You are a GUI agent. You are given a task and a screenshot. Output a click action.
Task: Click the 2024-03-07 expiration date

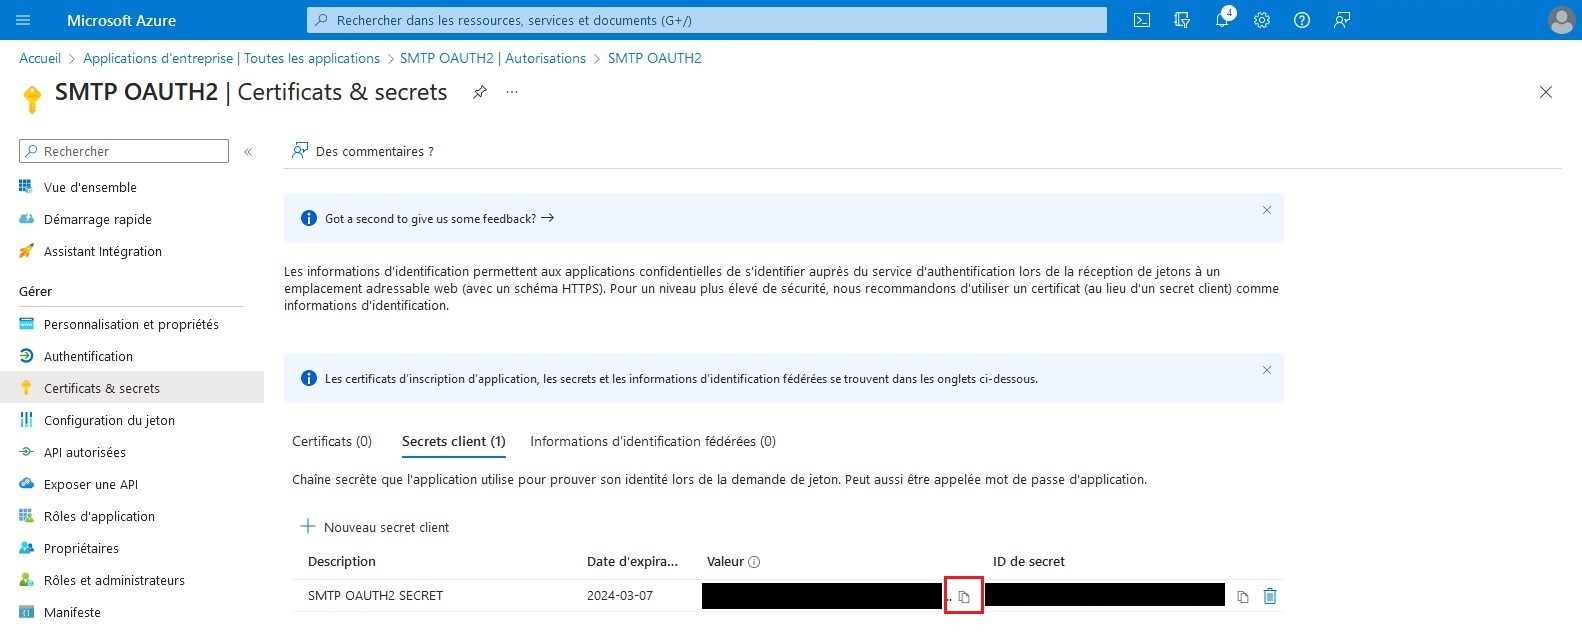(x=620, y=595)
